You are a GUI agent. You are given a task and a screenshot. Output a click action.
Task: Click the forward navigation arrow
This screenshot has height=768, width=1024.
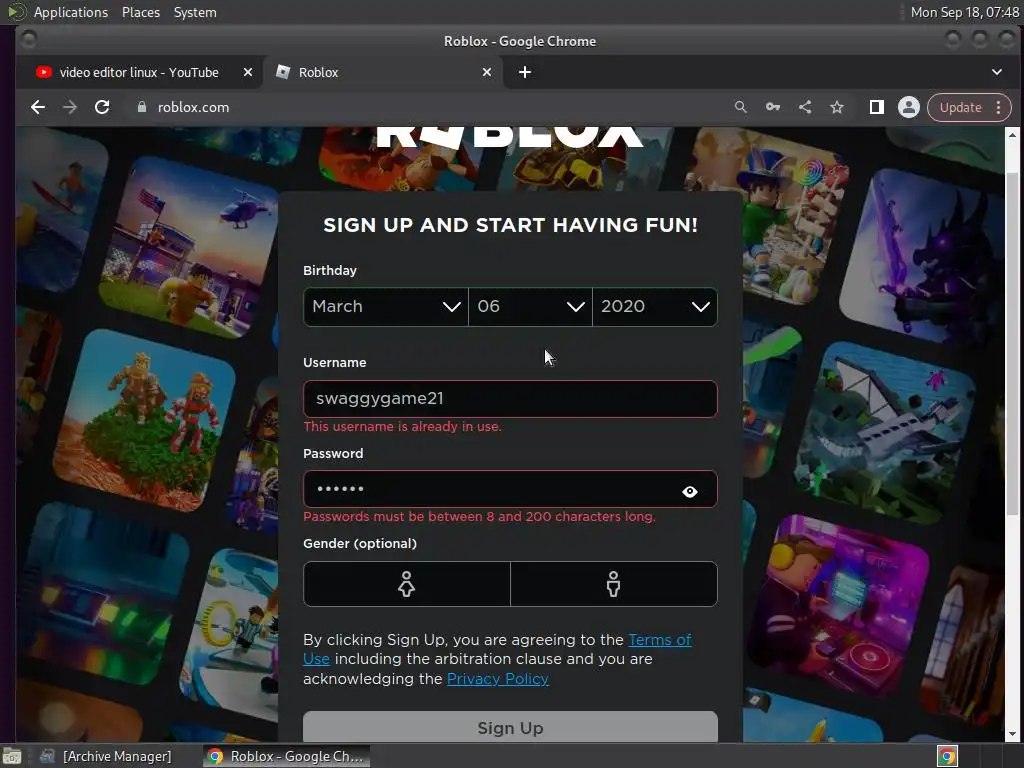[x=70, y=107]
